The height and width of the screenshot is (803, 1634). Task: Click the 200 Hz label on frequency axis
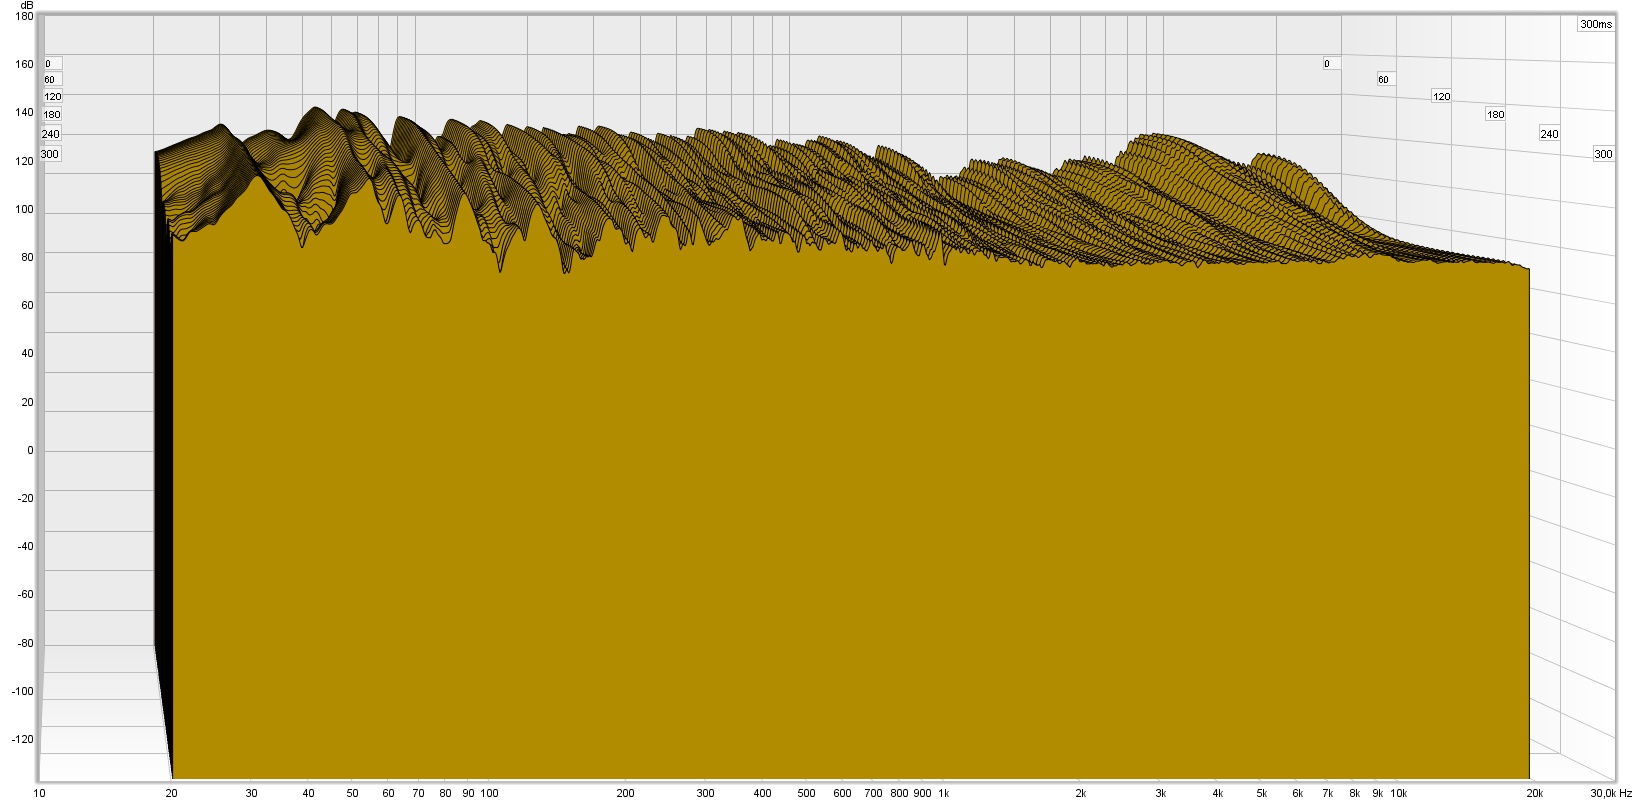pyautogui.click(x=626, y=794)
